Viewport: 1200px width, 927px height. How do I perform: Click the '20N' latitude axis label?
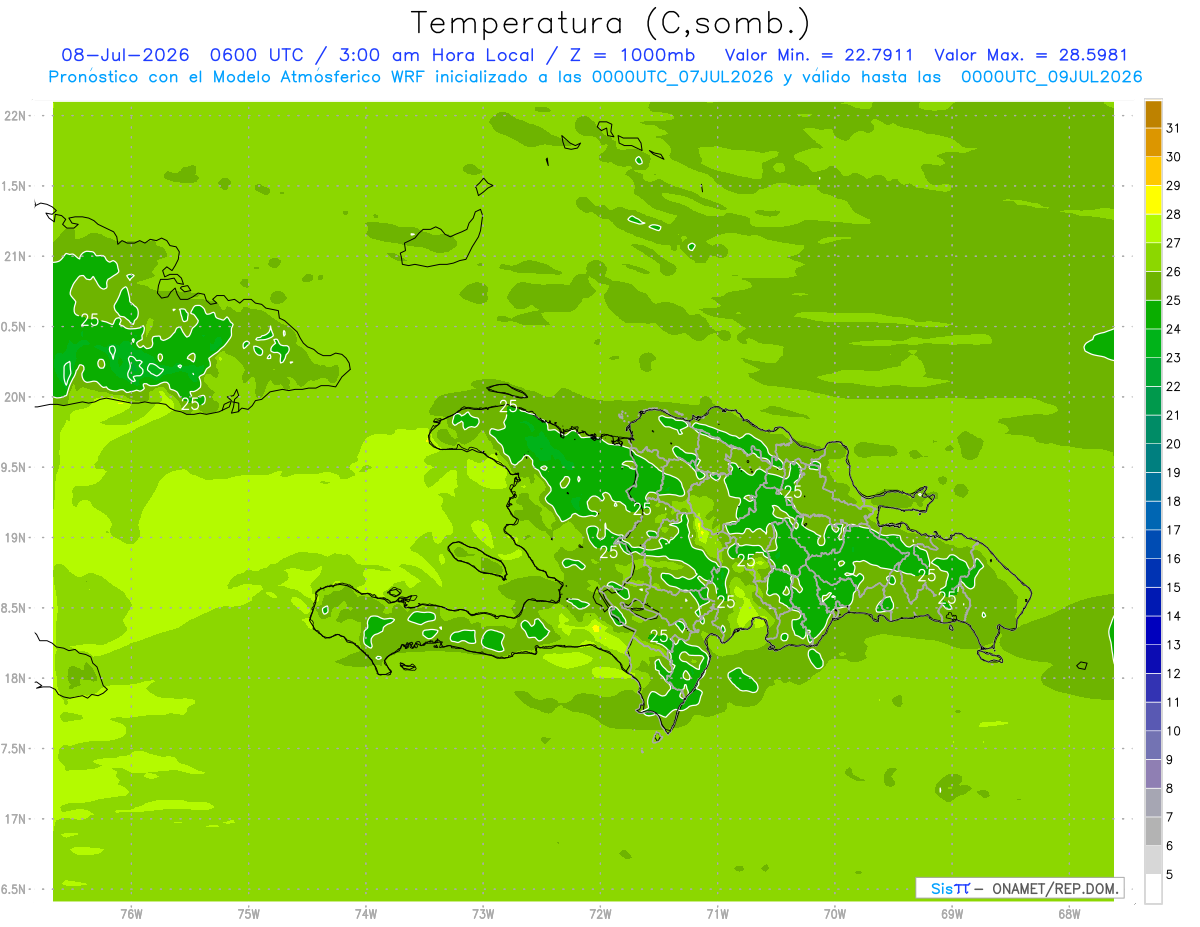(x=14, y=397)
